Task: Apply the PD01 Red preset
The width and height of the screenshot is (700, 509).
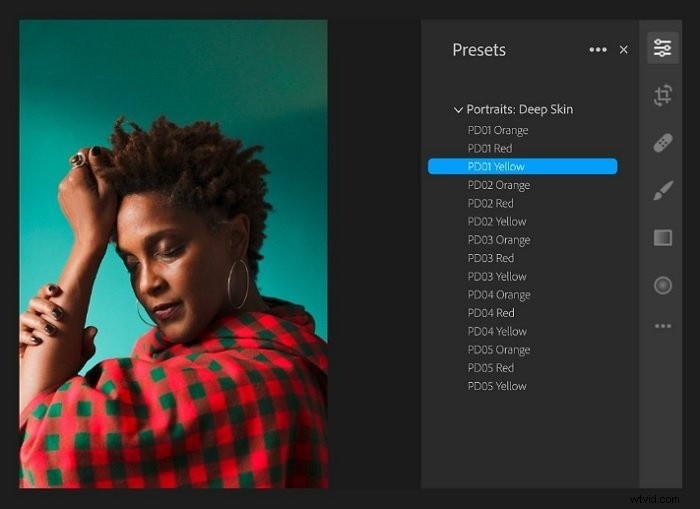Action: click(490, 148)
